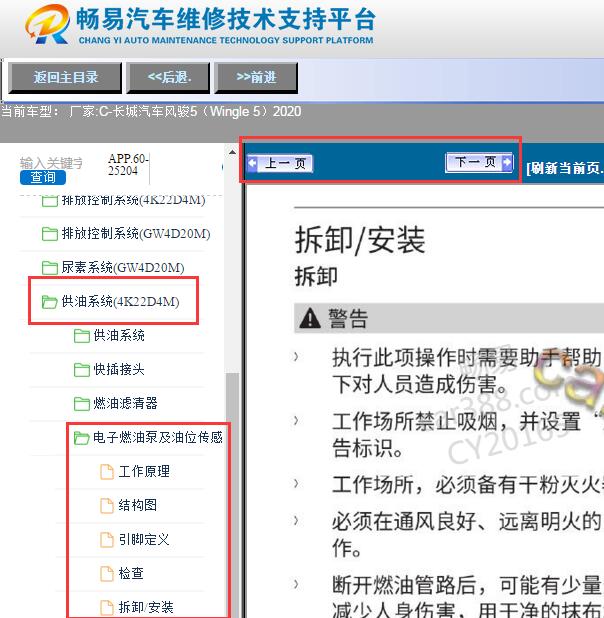This screenshot has width=604, height=618.
Task: Open folder icon of 快插接头
Action: (82, 370)
